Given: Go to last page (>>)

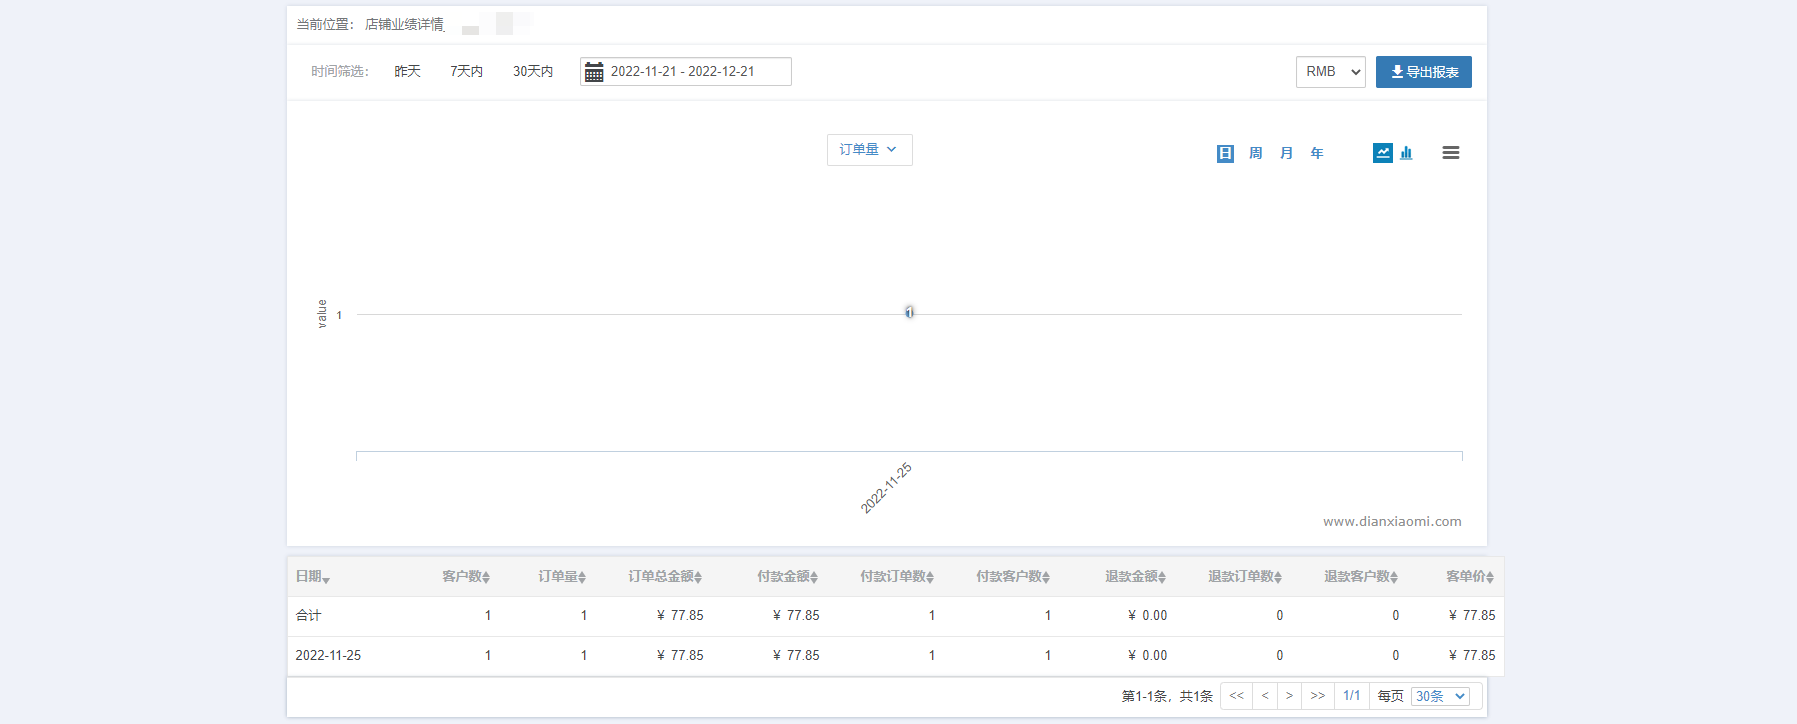Looking at the screenshot, I should click(x=1318, y=696).
